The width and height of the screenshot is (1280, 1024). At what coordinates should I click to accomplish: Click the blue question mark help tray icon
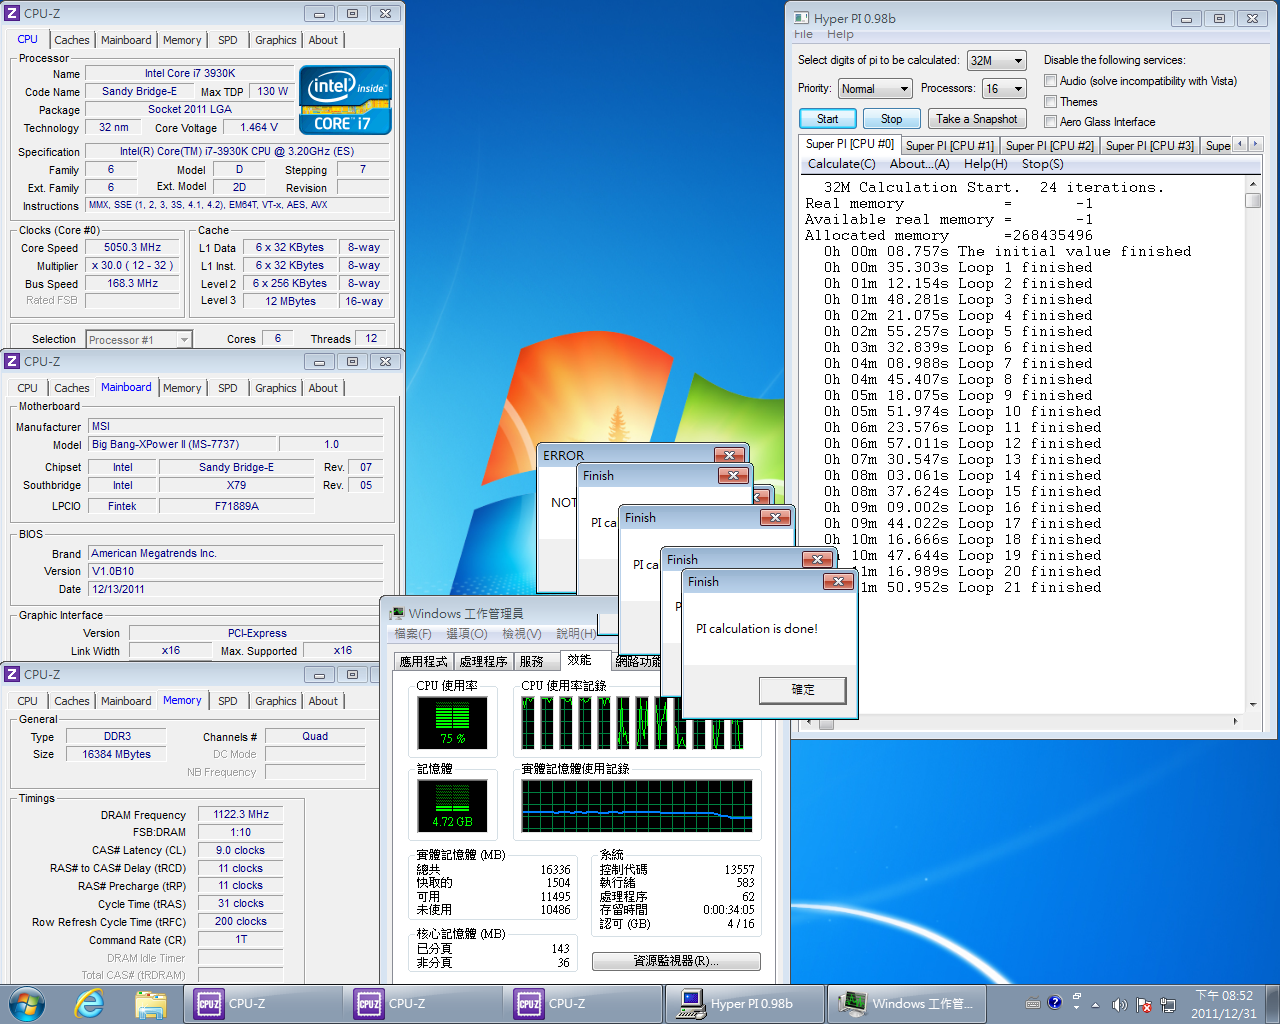pyautogui.click(x=1054, y=1003)
